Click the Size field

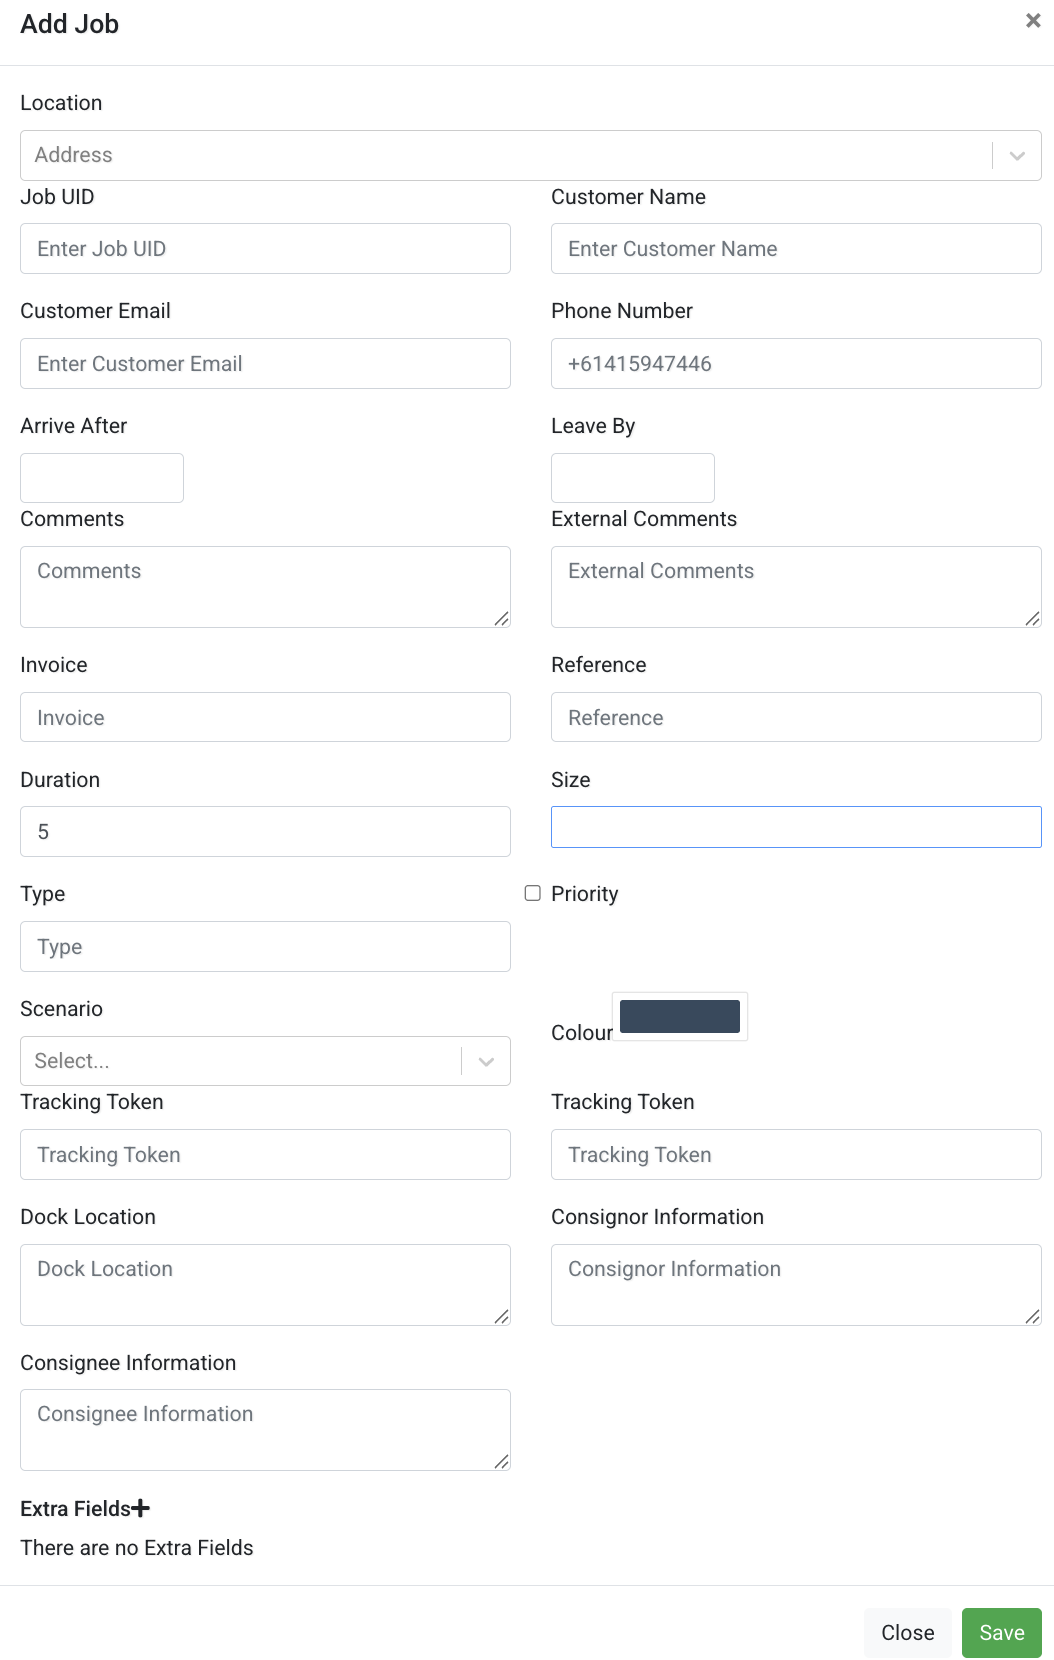(795, 826)
